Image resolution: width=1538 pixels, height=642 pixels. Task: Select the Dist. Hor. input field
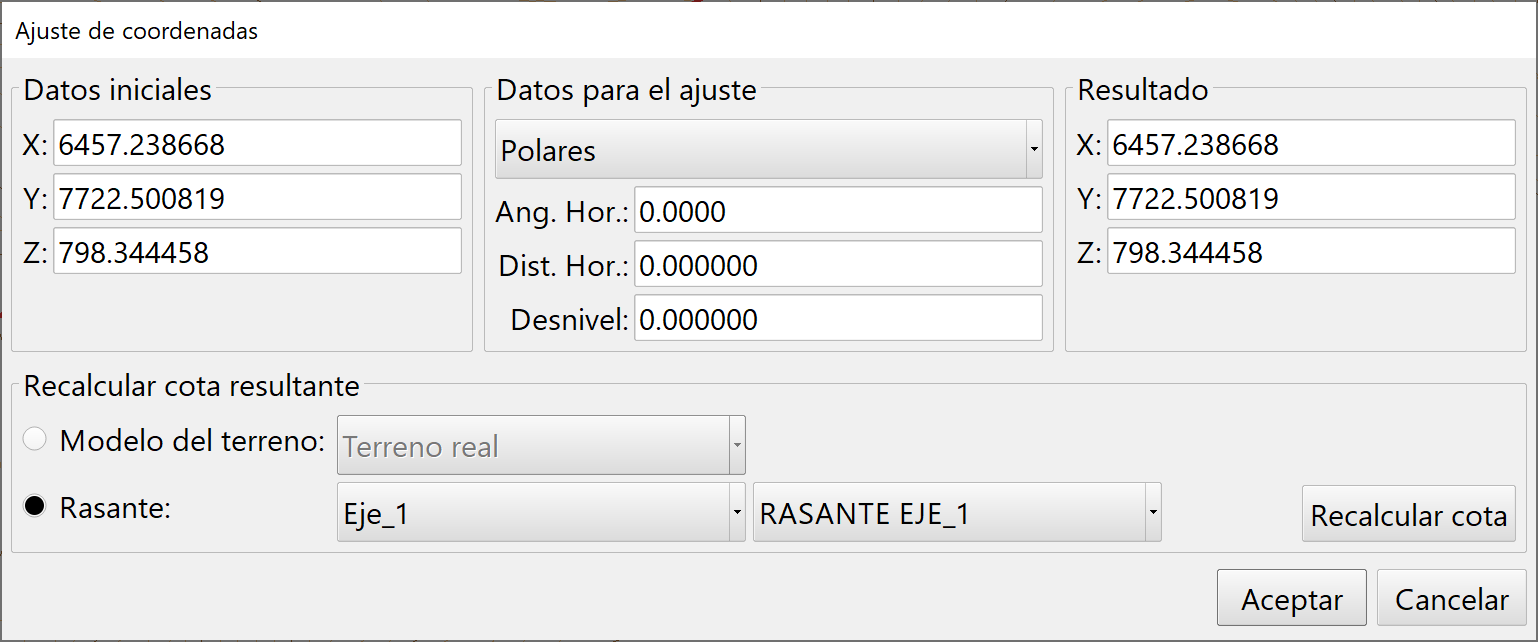click(838, 263)
